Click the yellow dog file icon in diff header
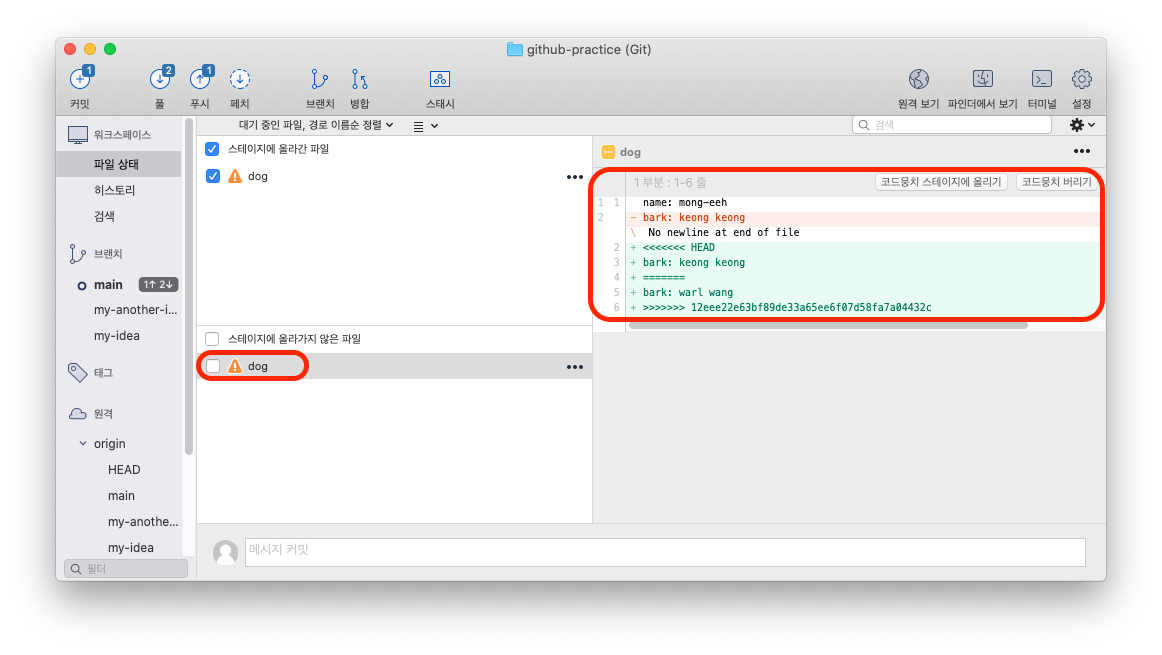This screenshot has width=1162, height=655. click(608, 152)
